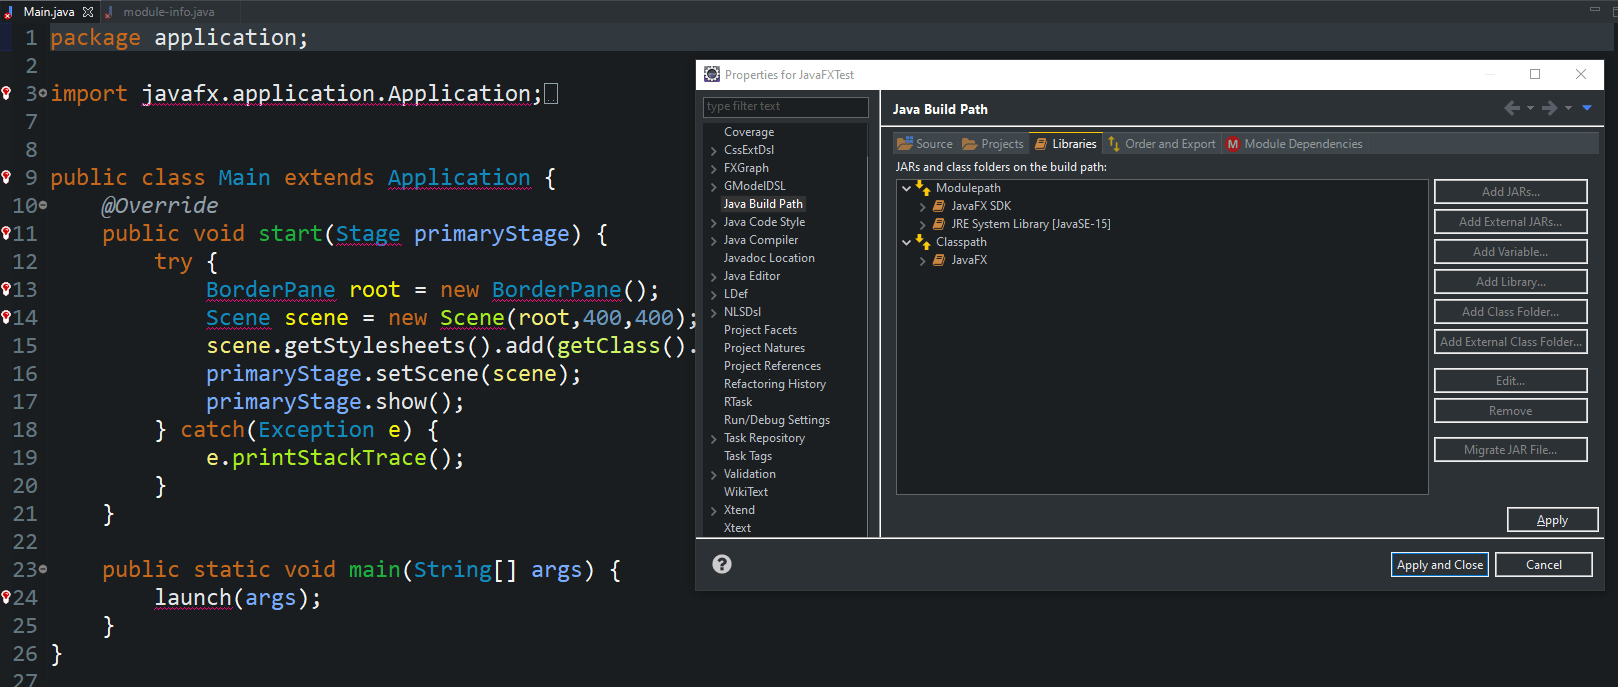Expand the JavaFX entry under Classpath

923,260
